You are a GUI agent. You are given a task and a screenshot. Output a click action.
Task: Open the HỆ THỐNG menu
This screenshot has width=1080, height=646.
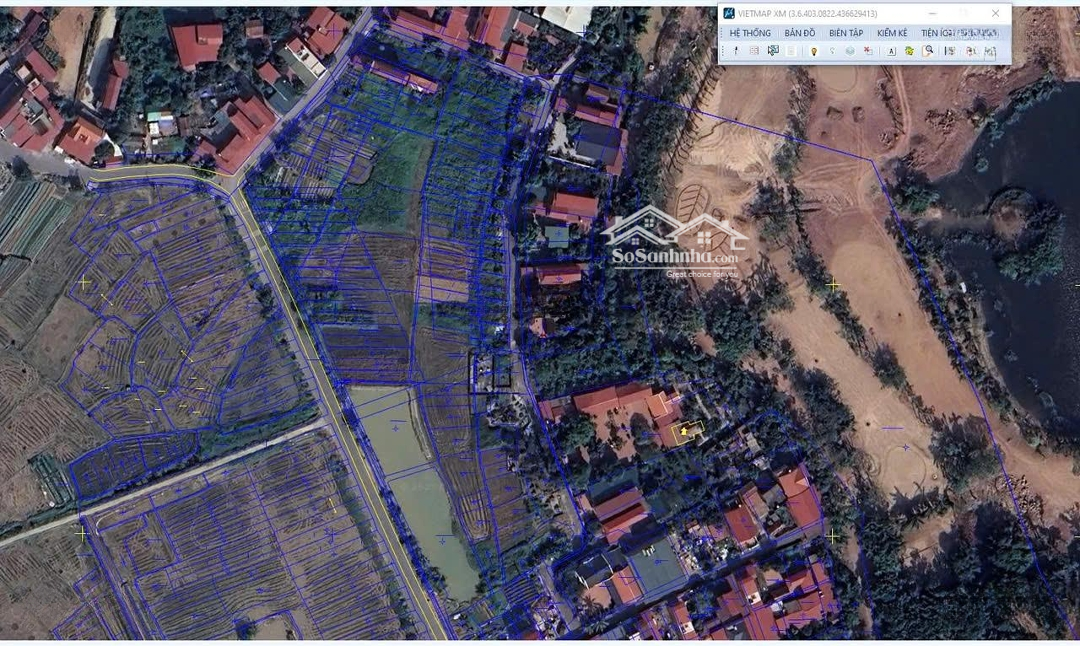750,33
